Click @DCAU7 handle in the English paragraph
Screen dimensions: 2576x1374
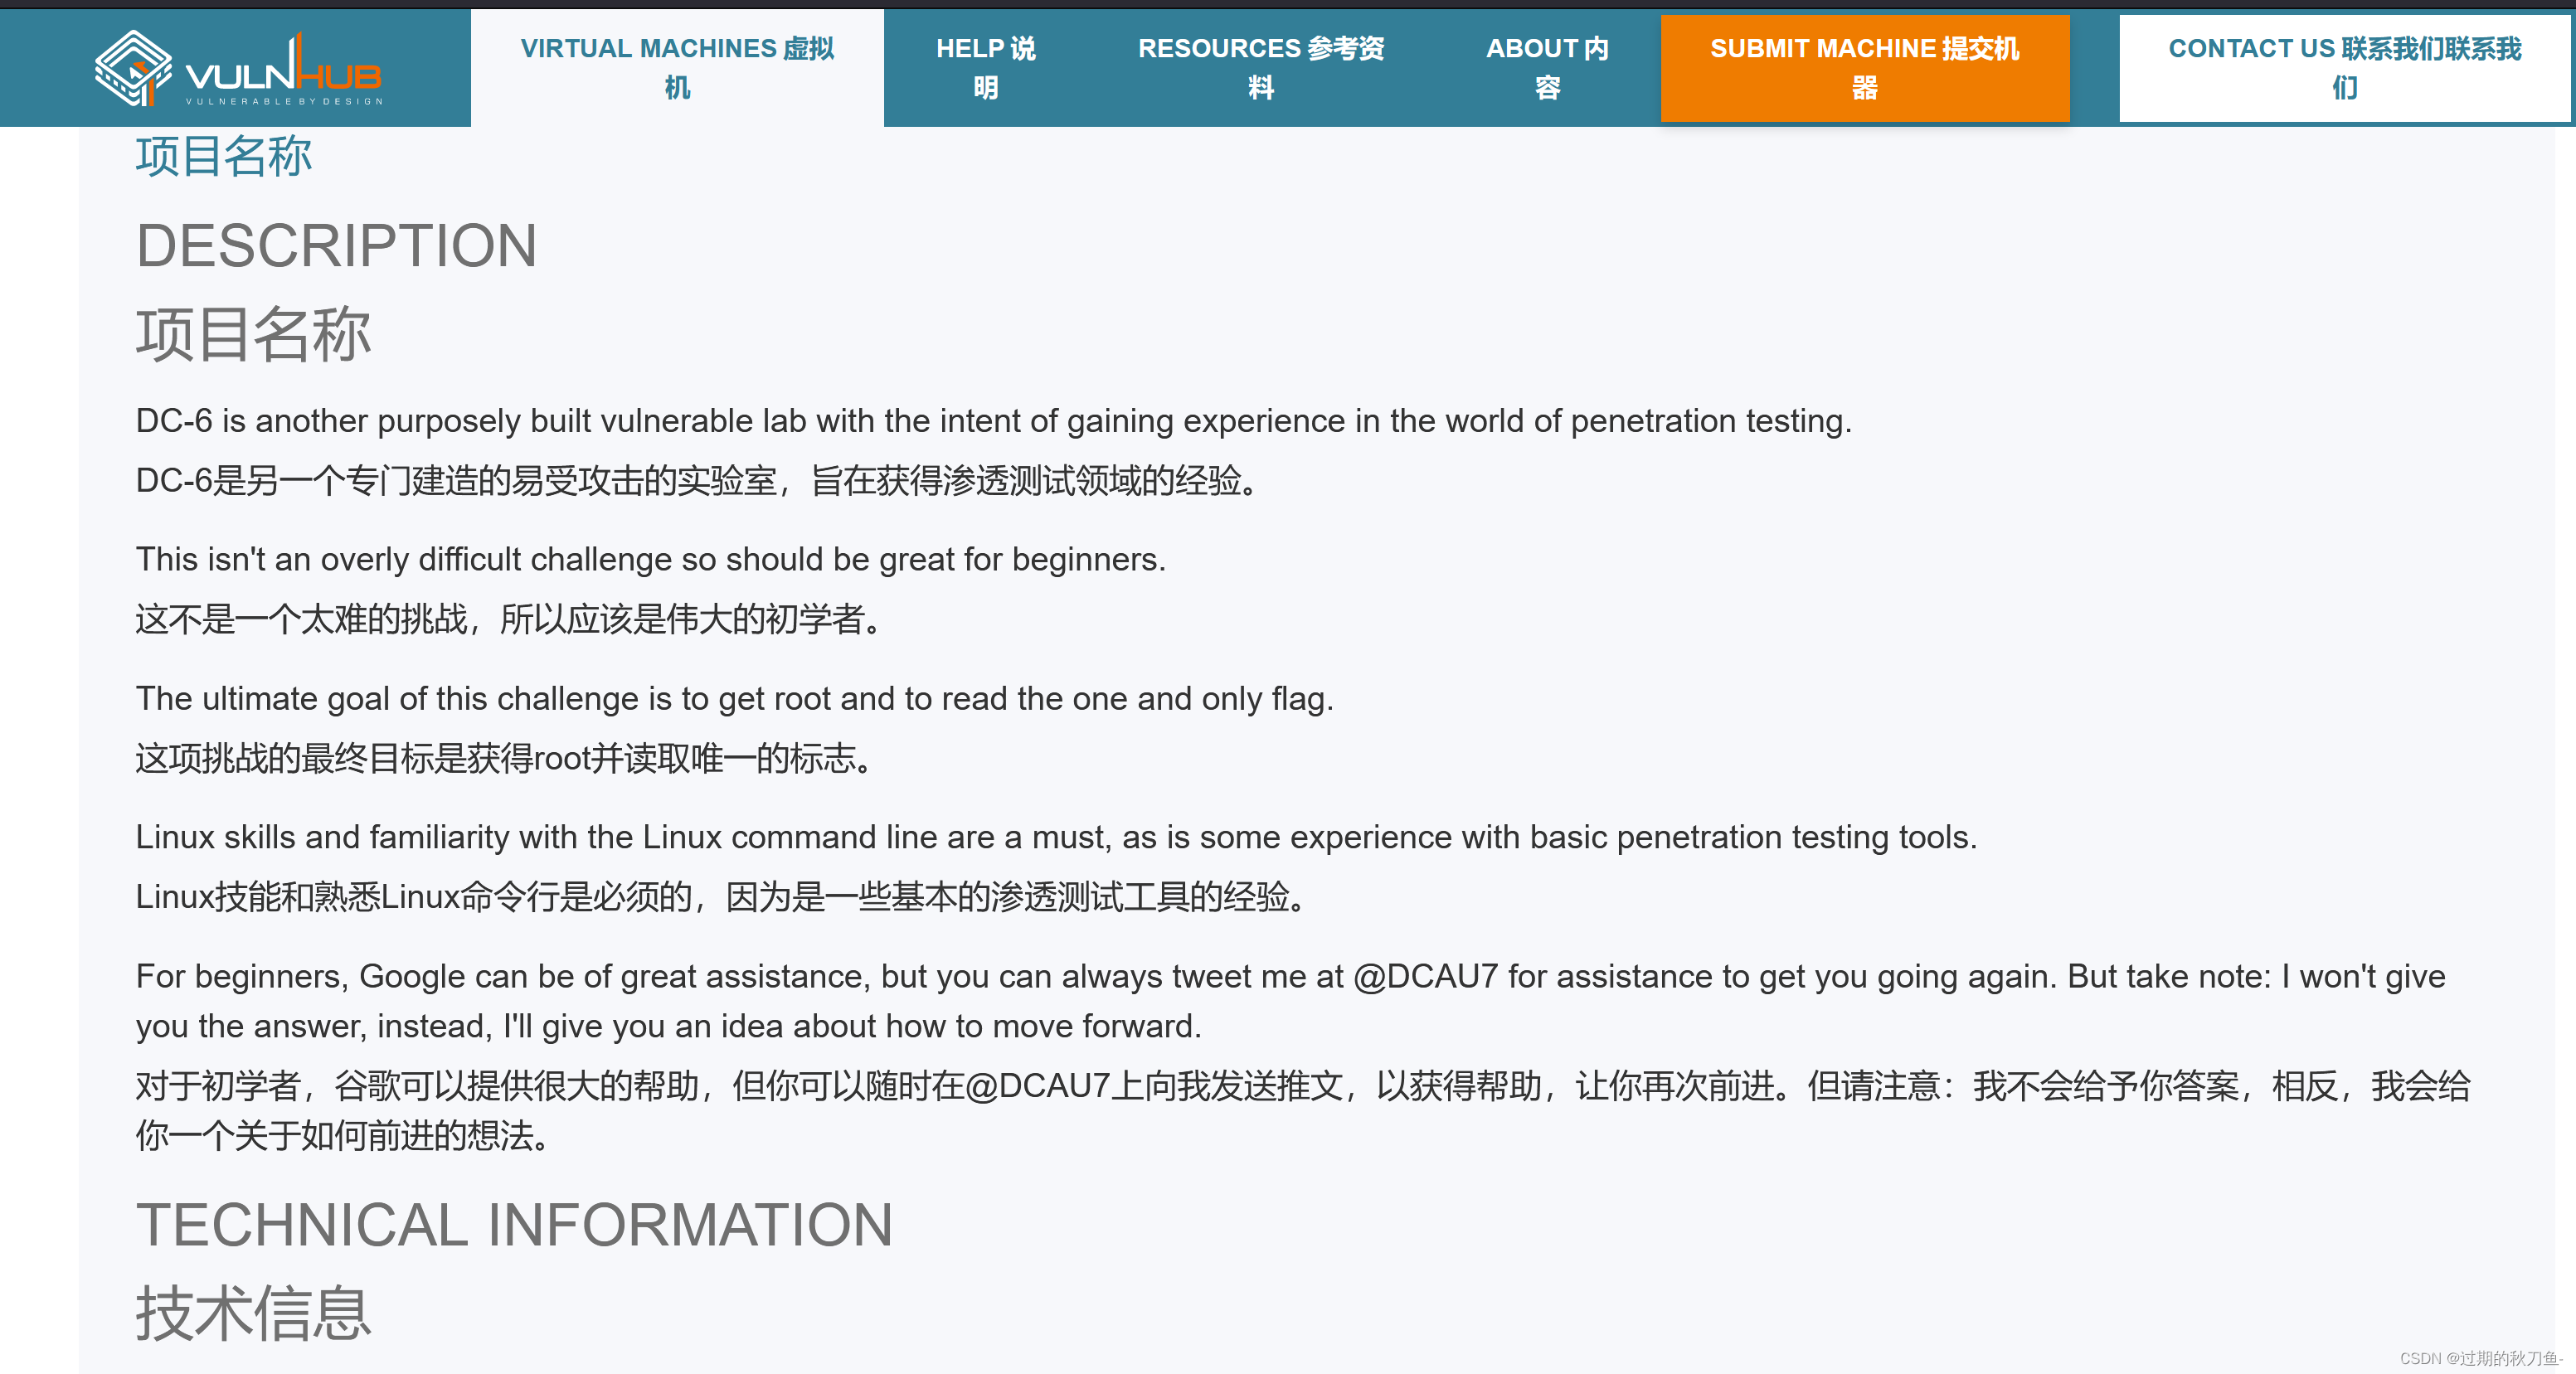[x=1425, y=976]
